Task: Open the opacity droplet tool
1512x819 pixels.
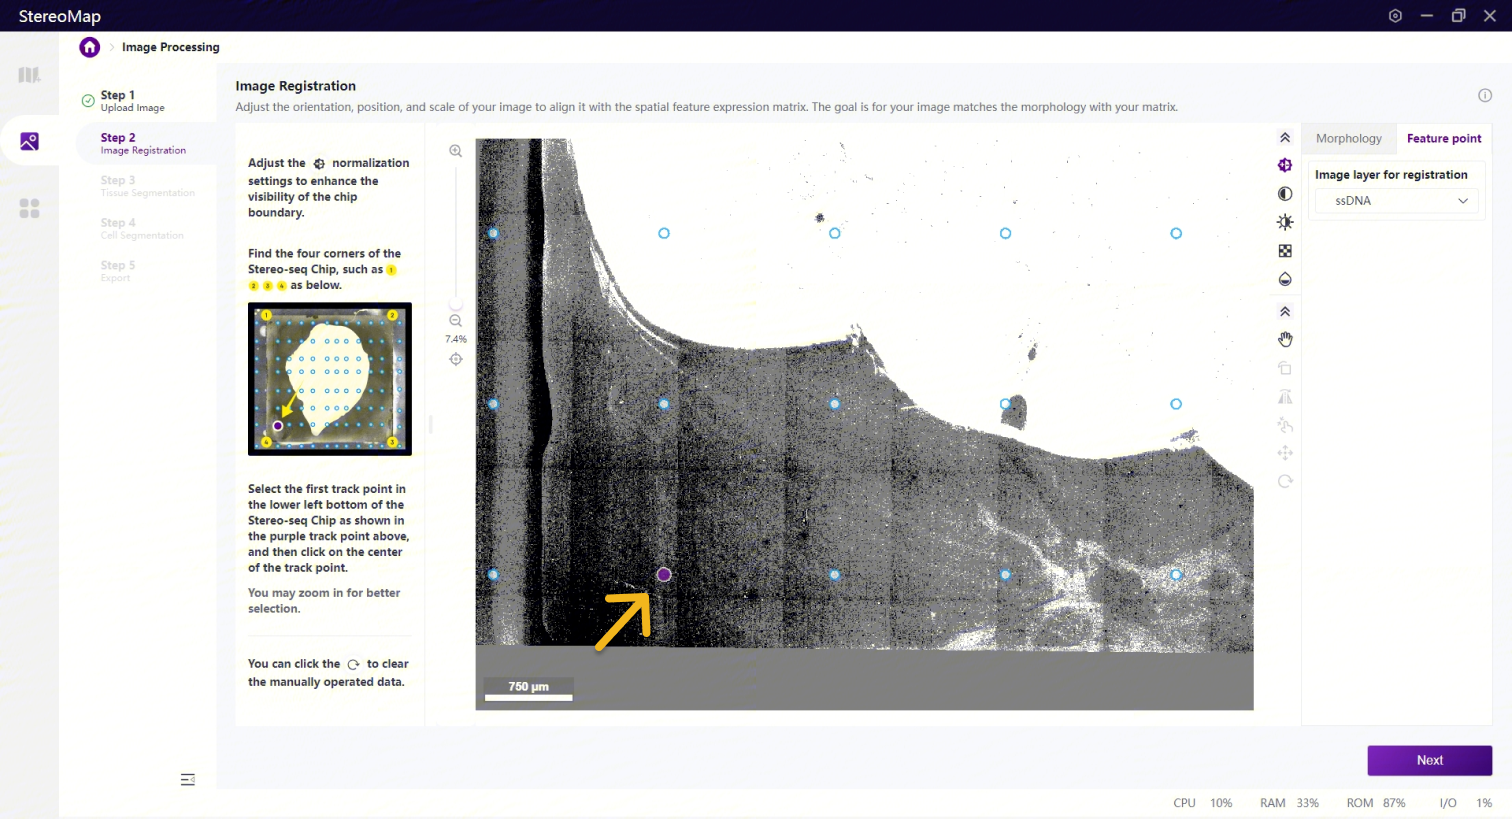Action: 1285,279
